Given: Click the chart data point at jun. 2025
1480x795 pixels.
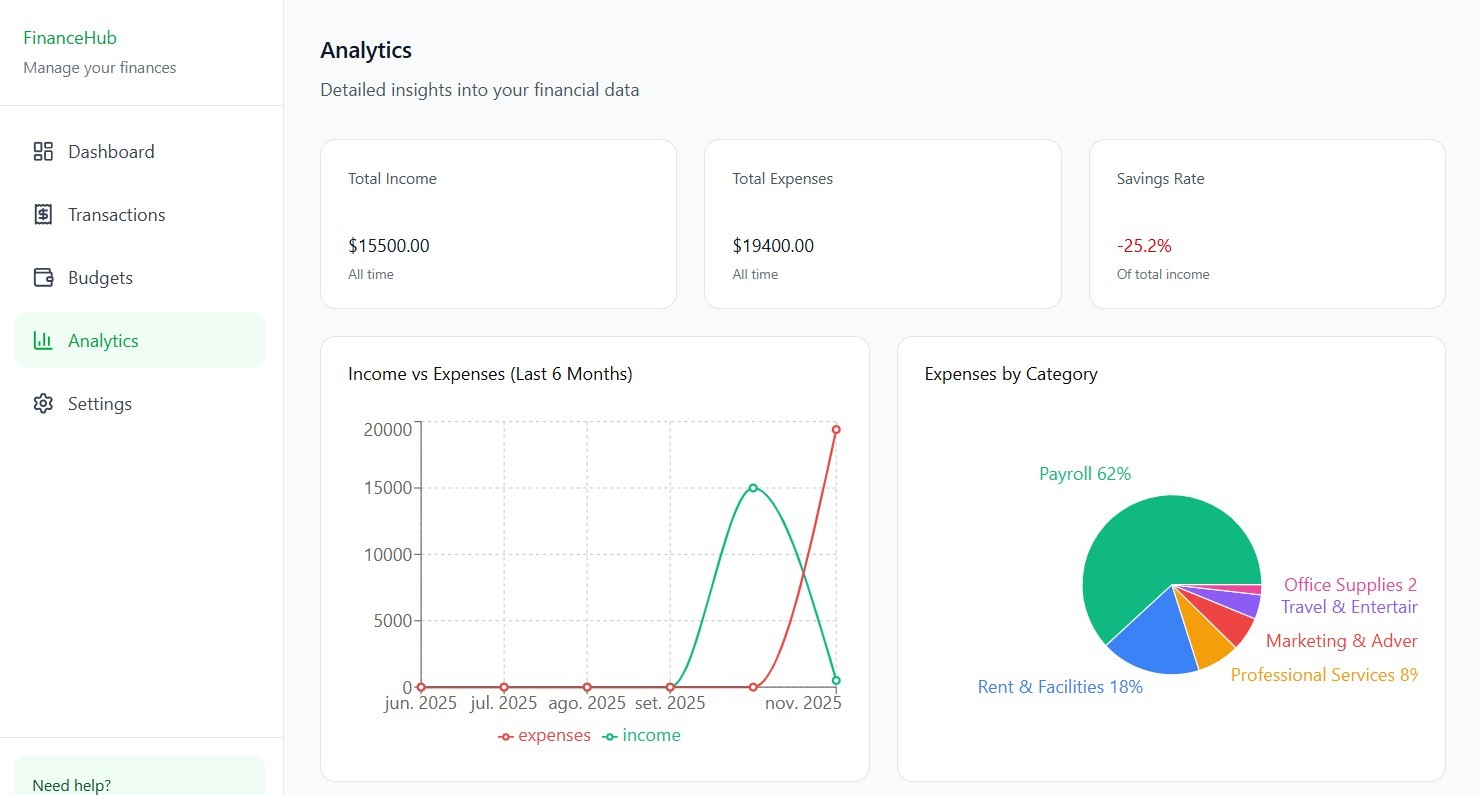Looking at the screenshot, I should [x=421, y=687].
